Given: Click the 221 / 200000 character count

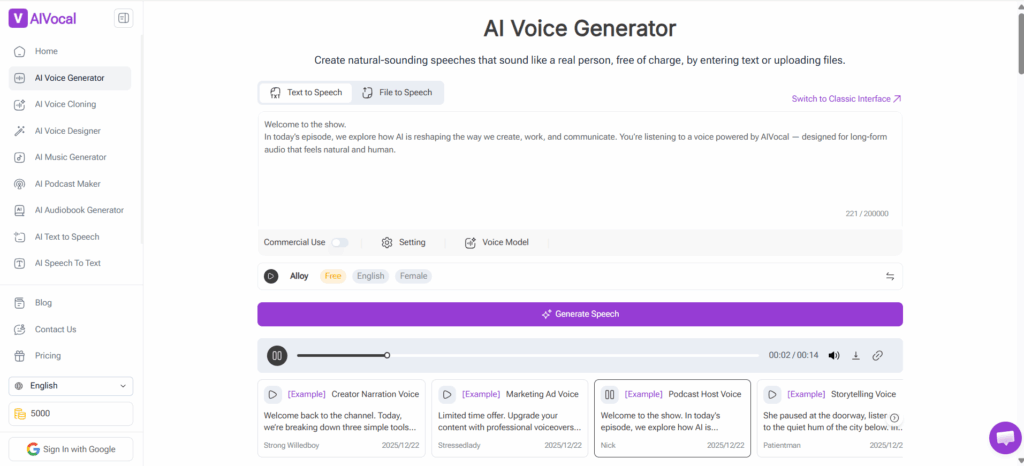Looking at the screenshot, I should 867,214.
